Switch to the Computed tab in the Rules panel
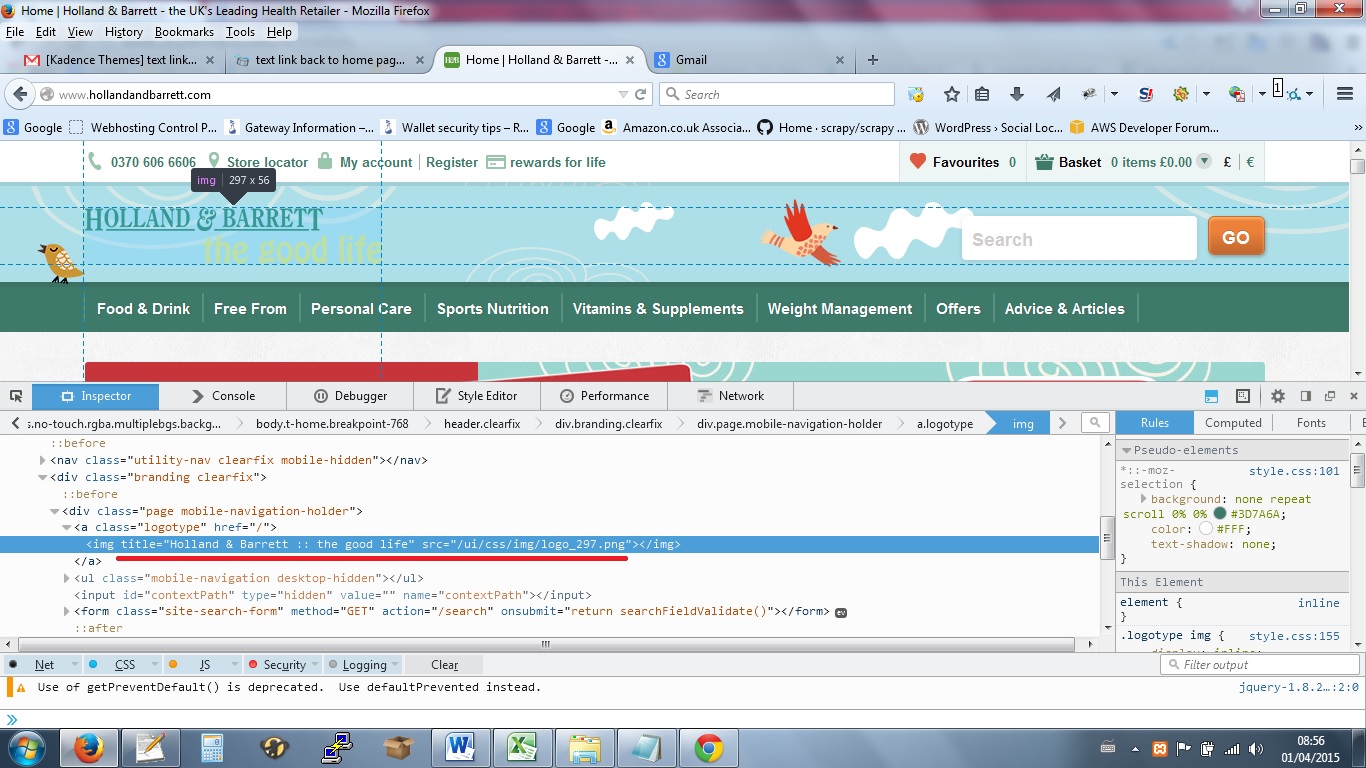1366x768 pixels. point(1233,422)
